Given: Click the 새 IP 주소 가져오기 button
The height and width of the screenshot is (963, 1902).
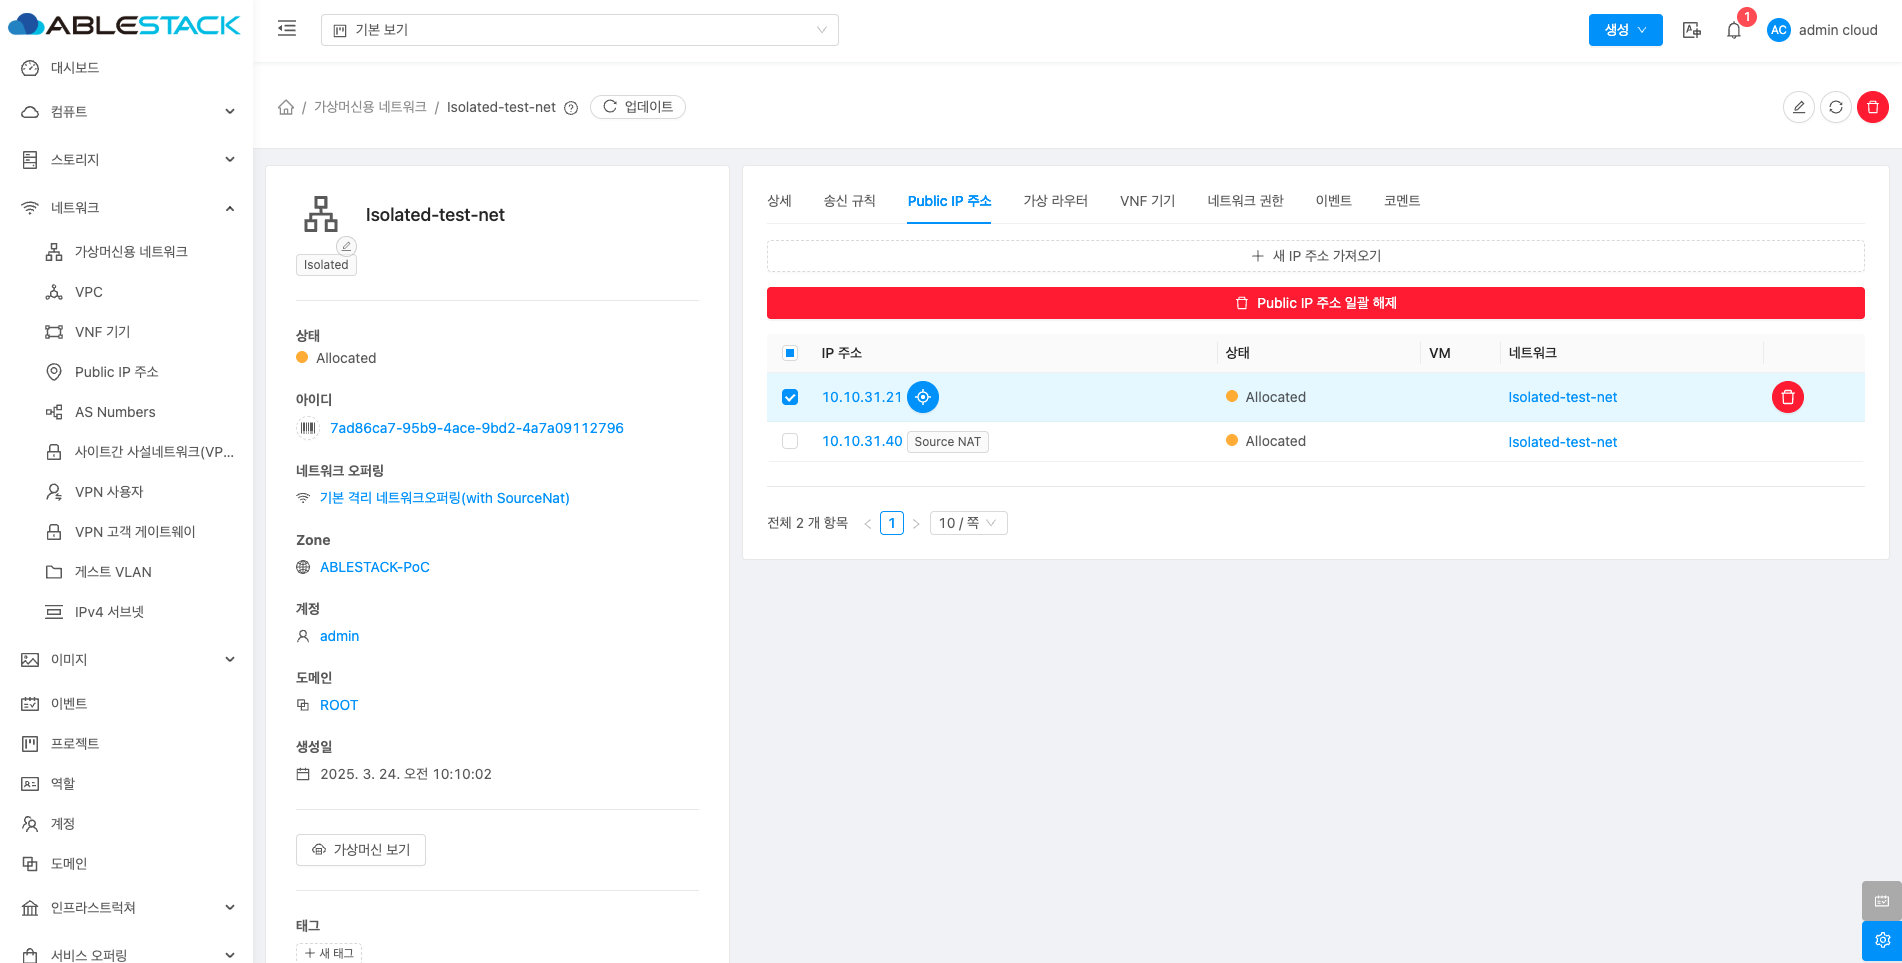Looking at the screenshot, I should pyautogui.click(x=1315, y=256).
